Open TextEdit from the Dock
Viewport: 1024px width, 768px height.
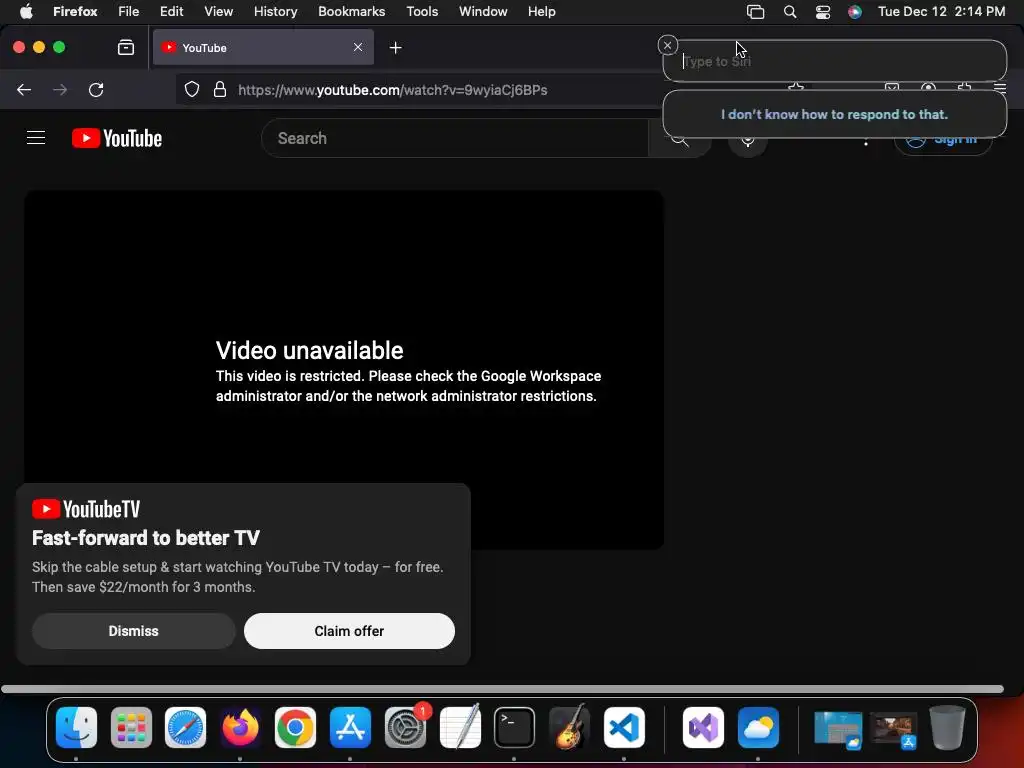pyautogui.click(x=460, y=727)
